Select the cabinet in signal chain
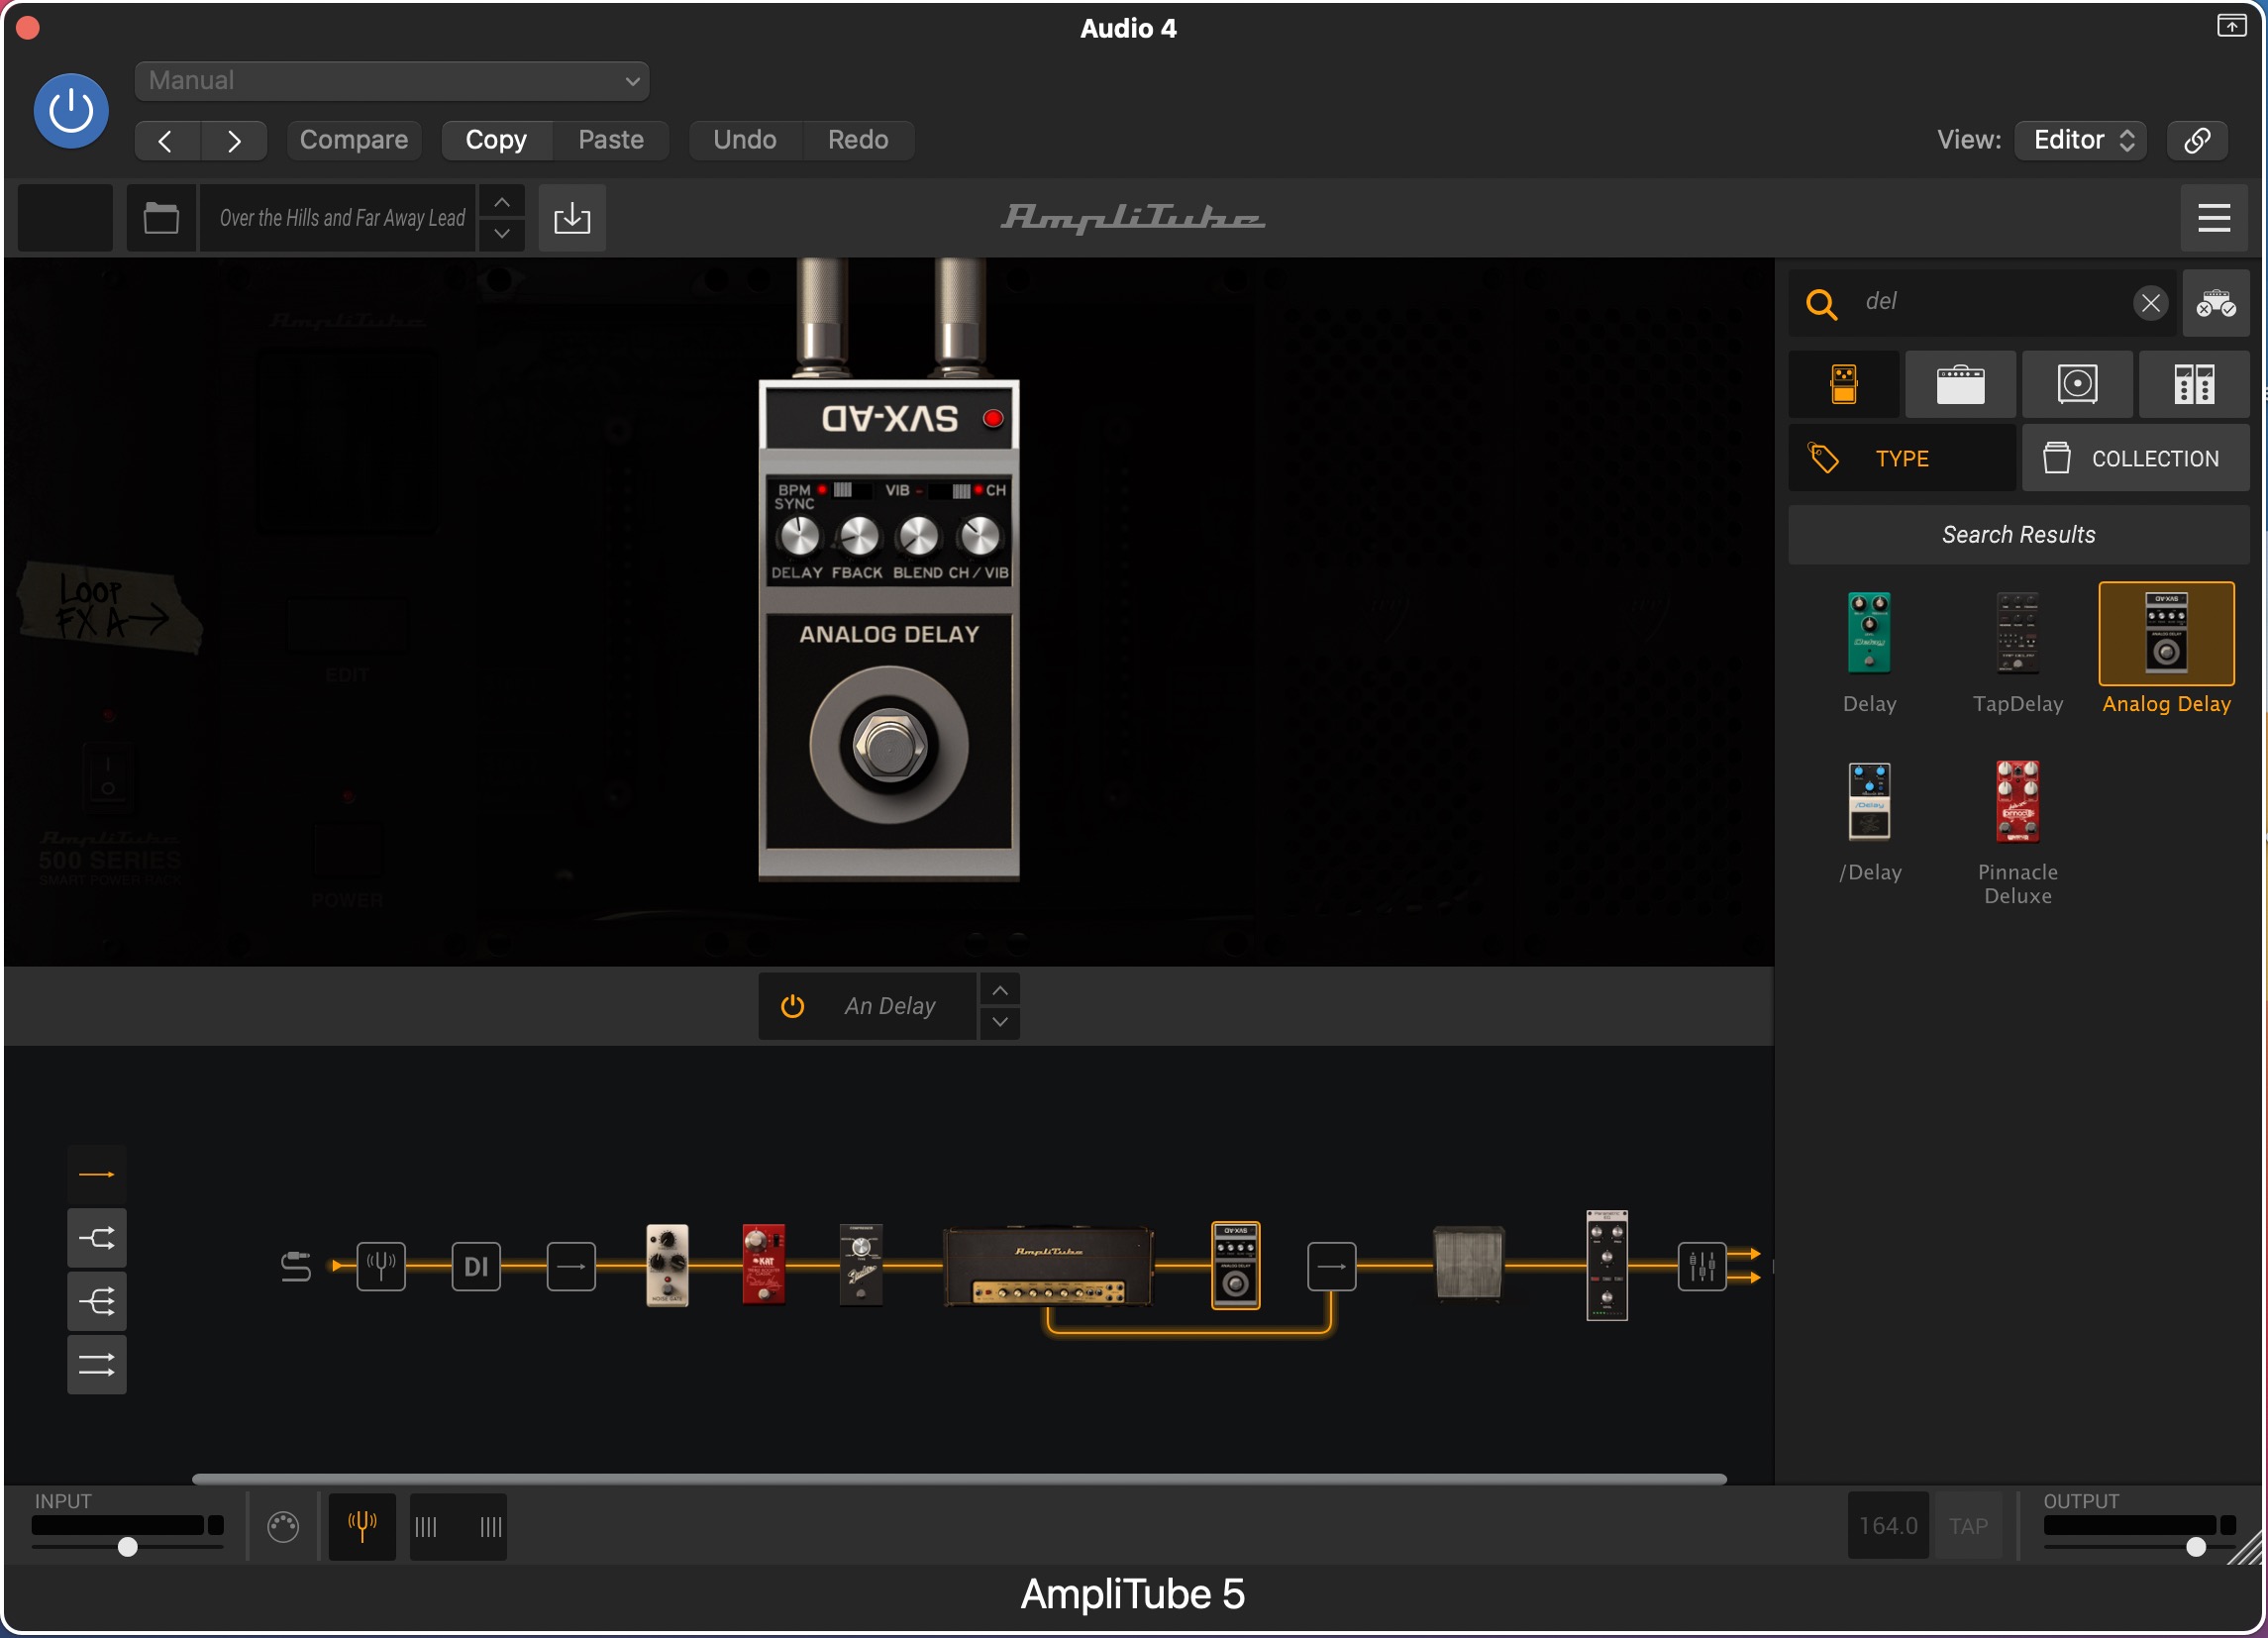 click(1468, 1265)
